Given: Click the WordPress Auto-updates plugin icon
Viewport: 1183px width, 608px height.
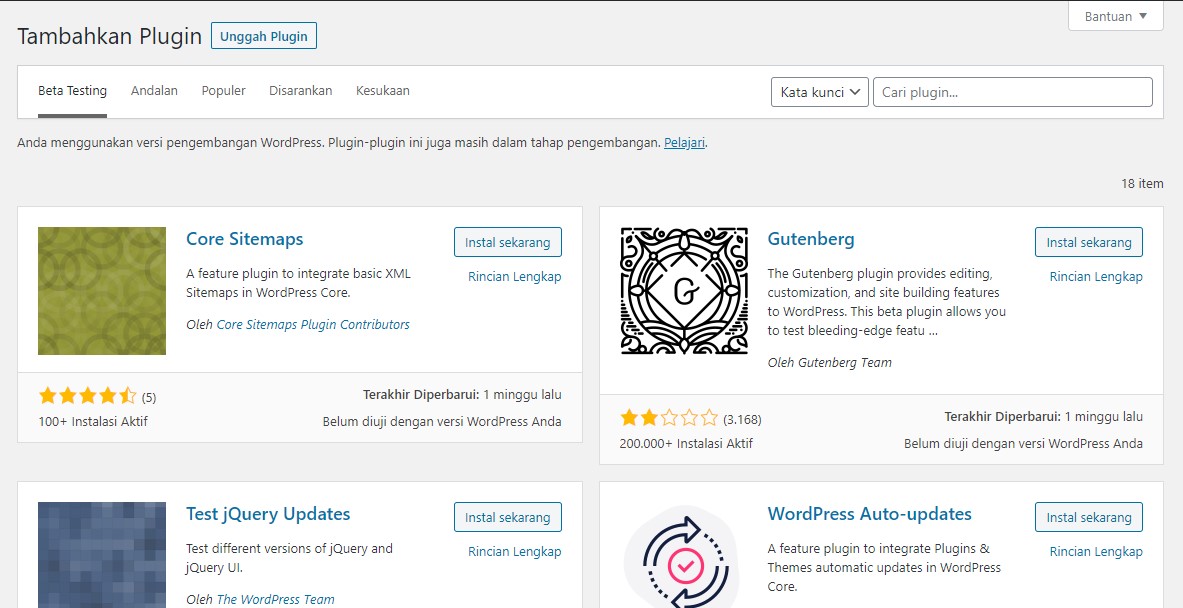Looking at the screenshot, I should click(684, 555).
